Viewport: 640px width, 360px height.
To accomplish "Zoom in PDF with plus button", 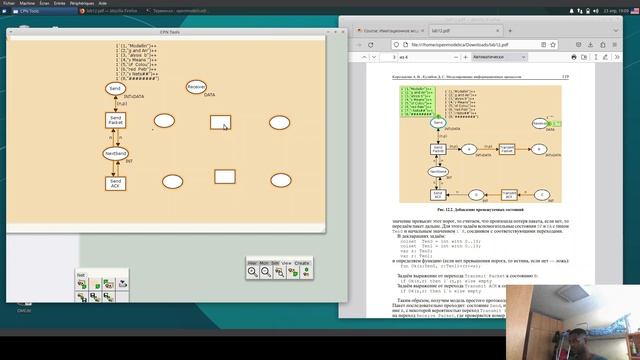I will [x=465, y=57].
